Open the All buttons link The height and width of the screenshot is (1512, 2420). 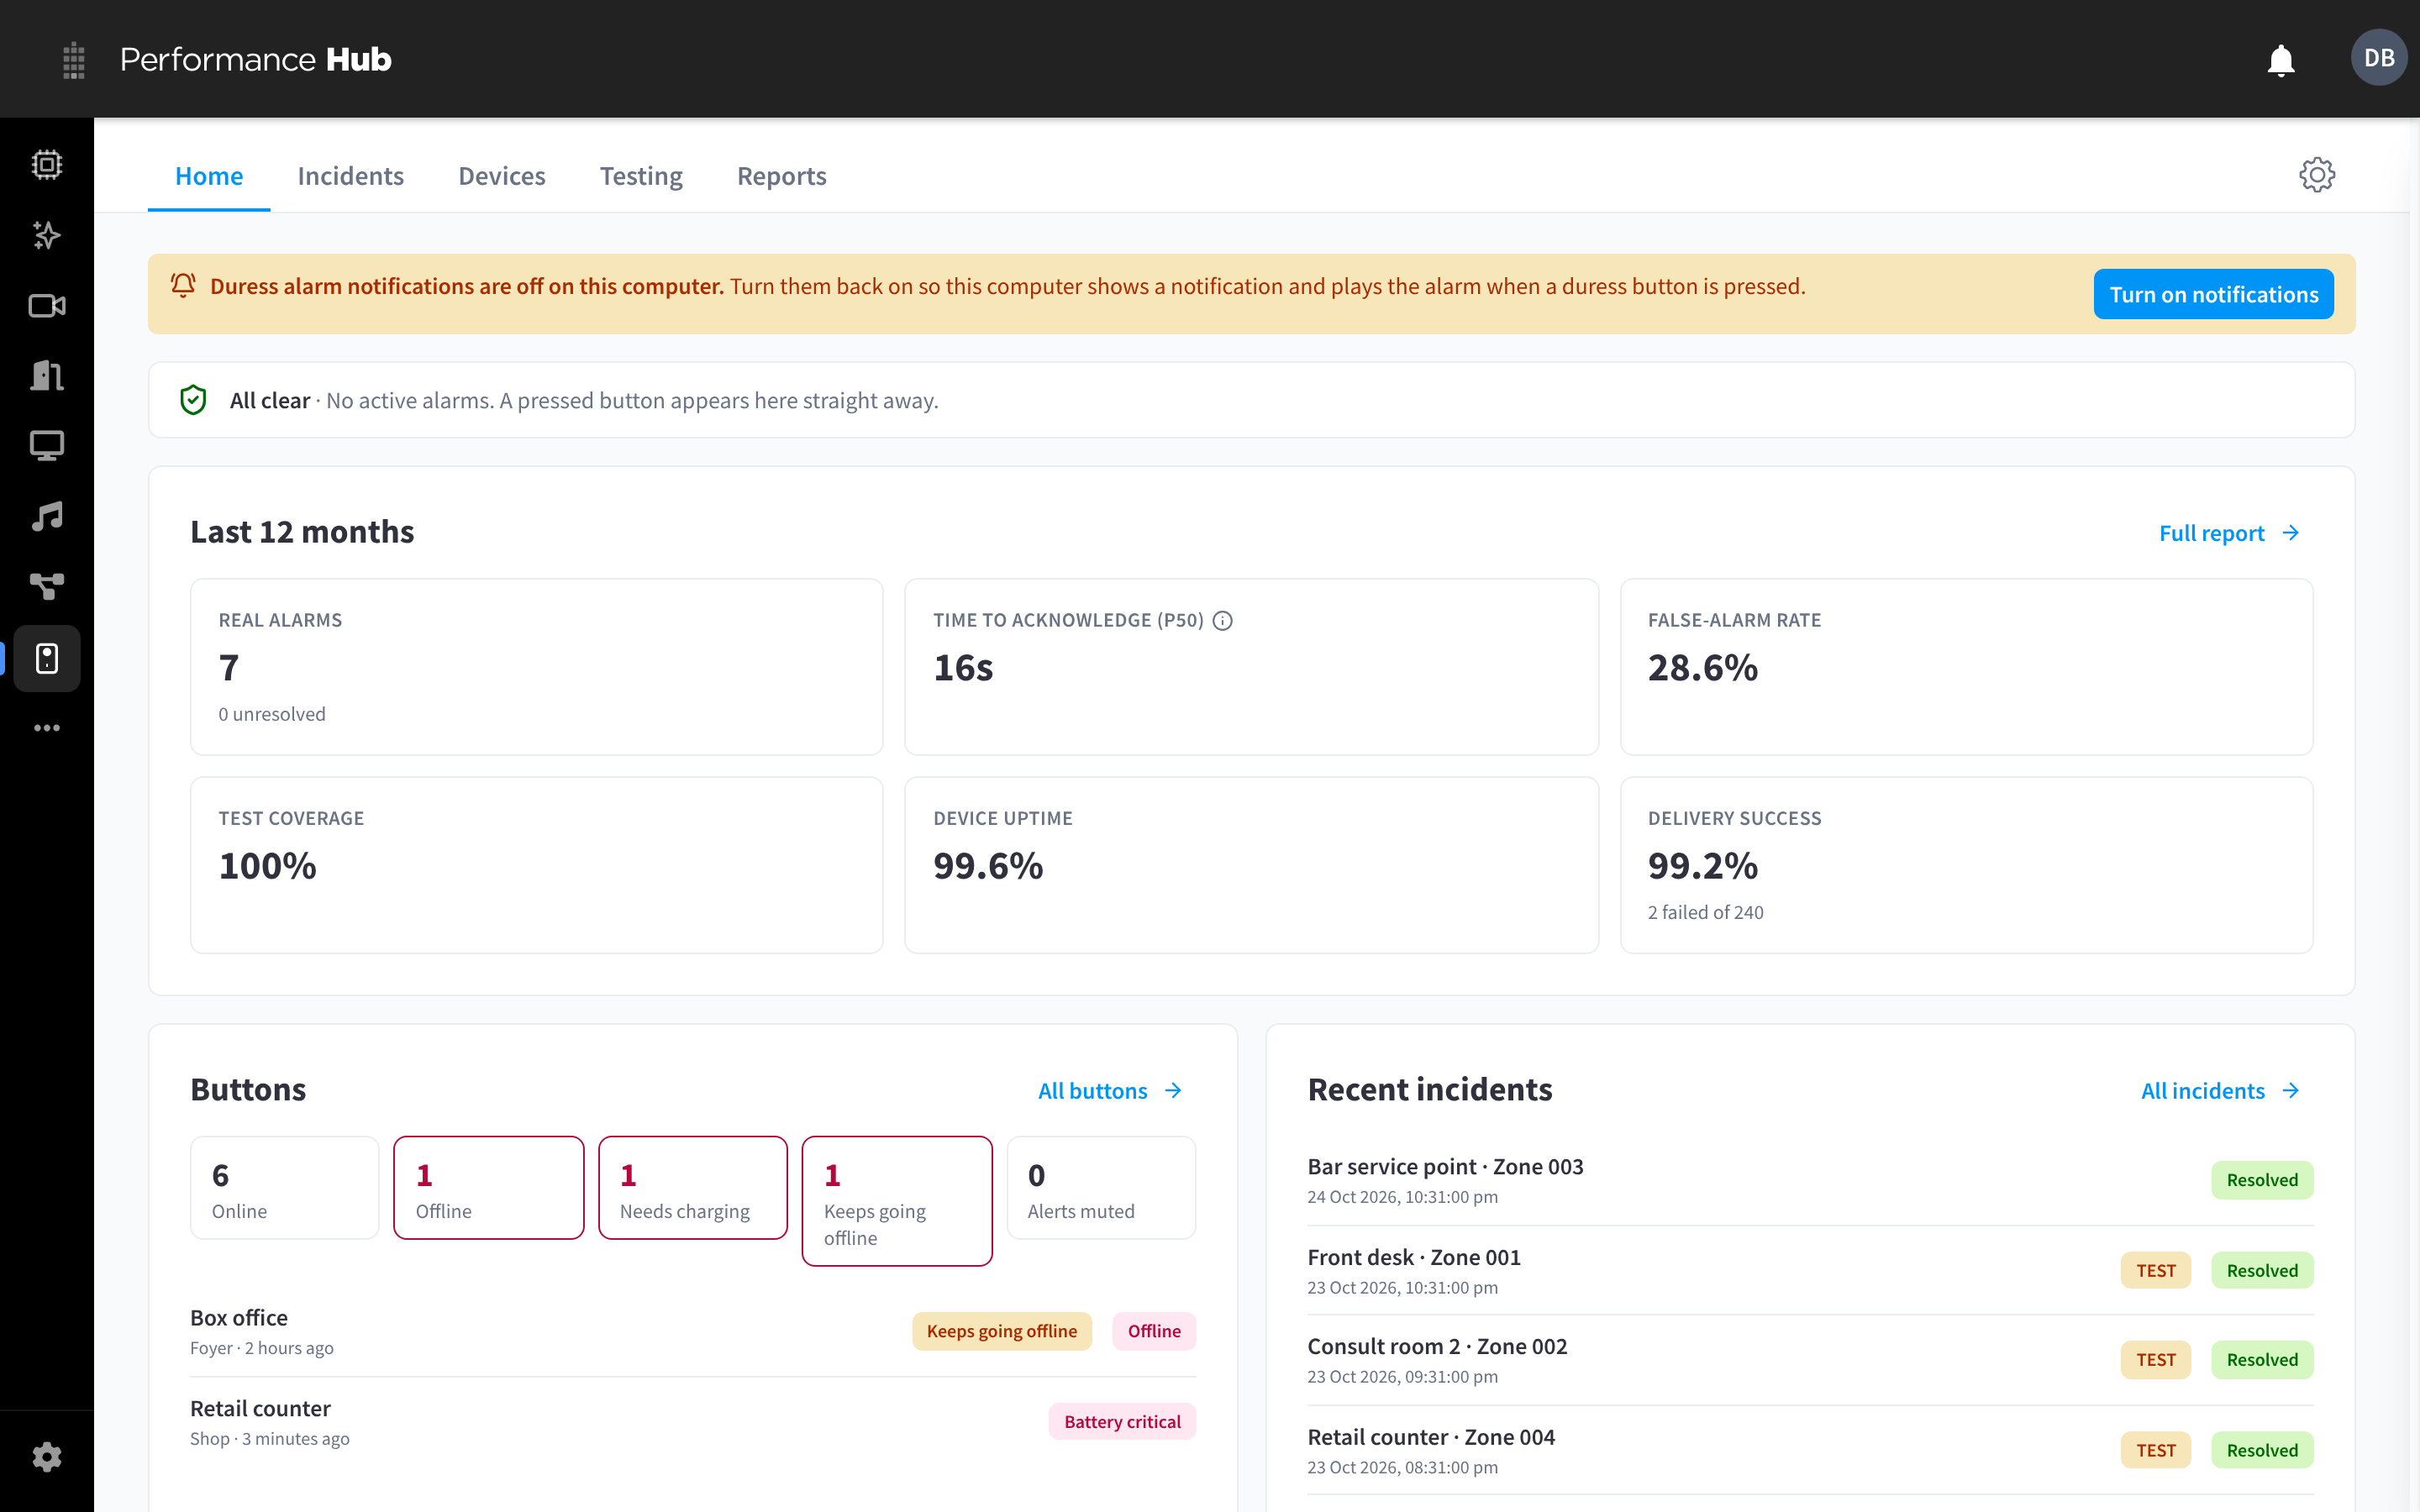(x=1110, y=1091)
